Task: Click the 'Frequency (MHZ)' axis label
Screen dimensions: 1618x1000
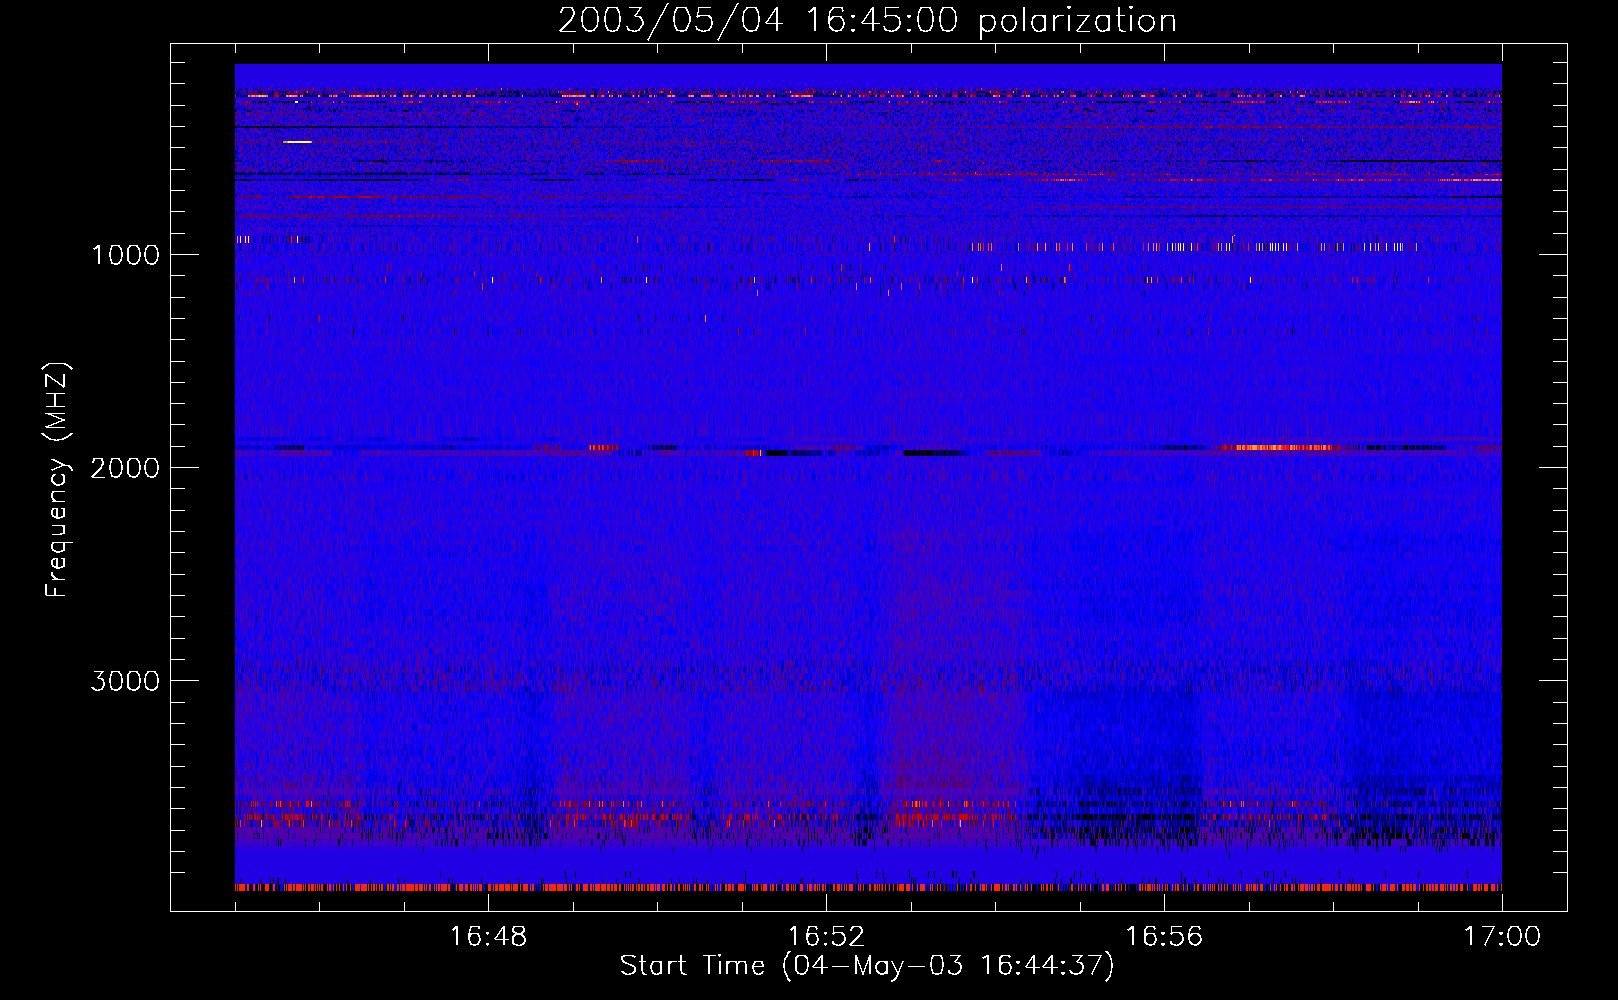Action: pyautogui.click(x=57, y=480)
